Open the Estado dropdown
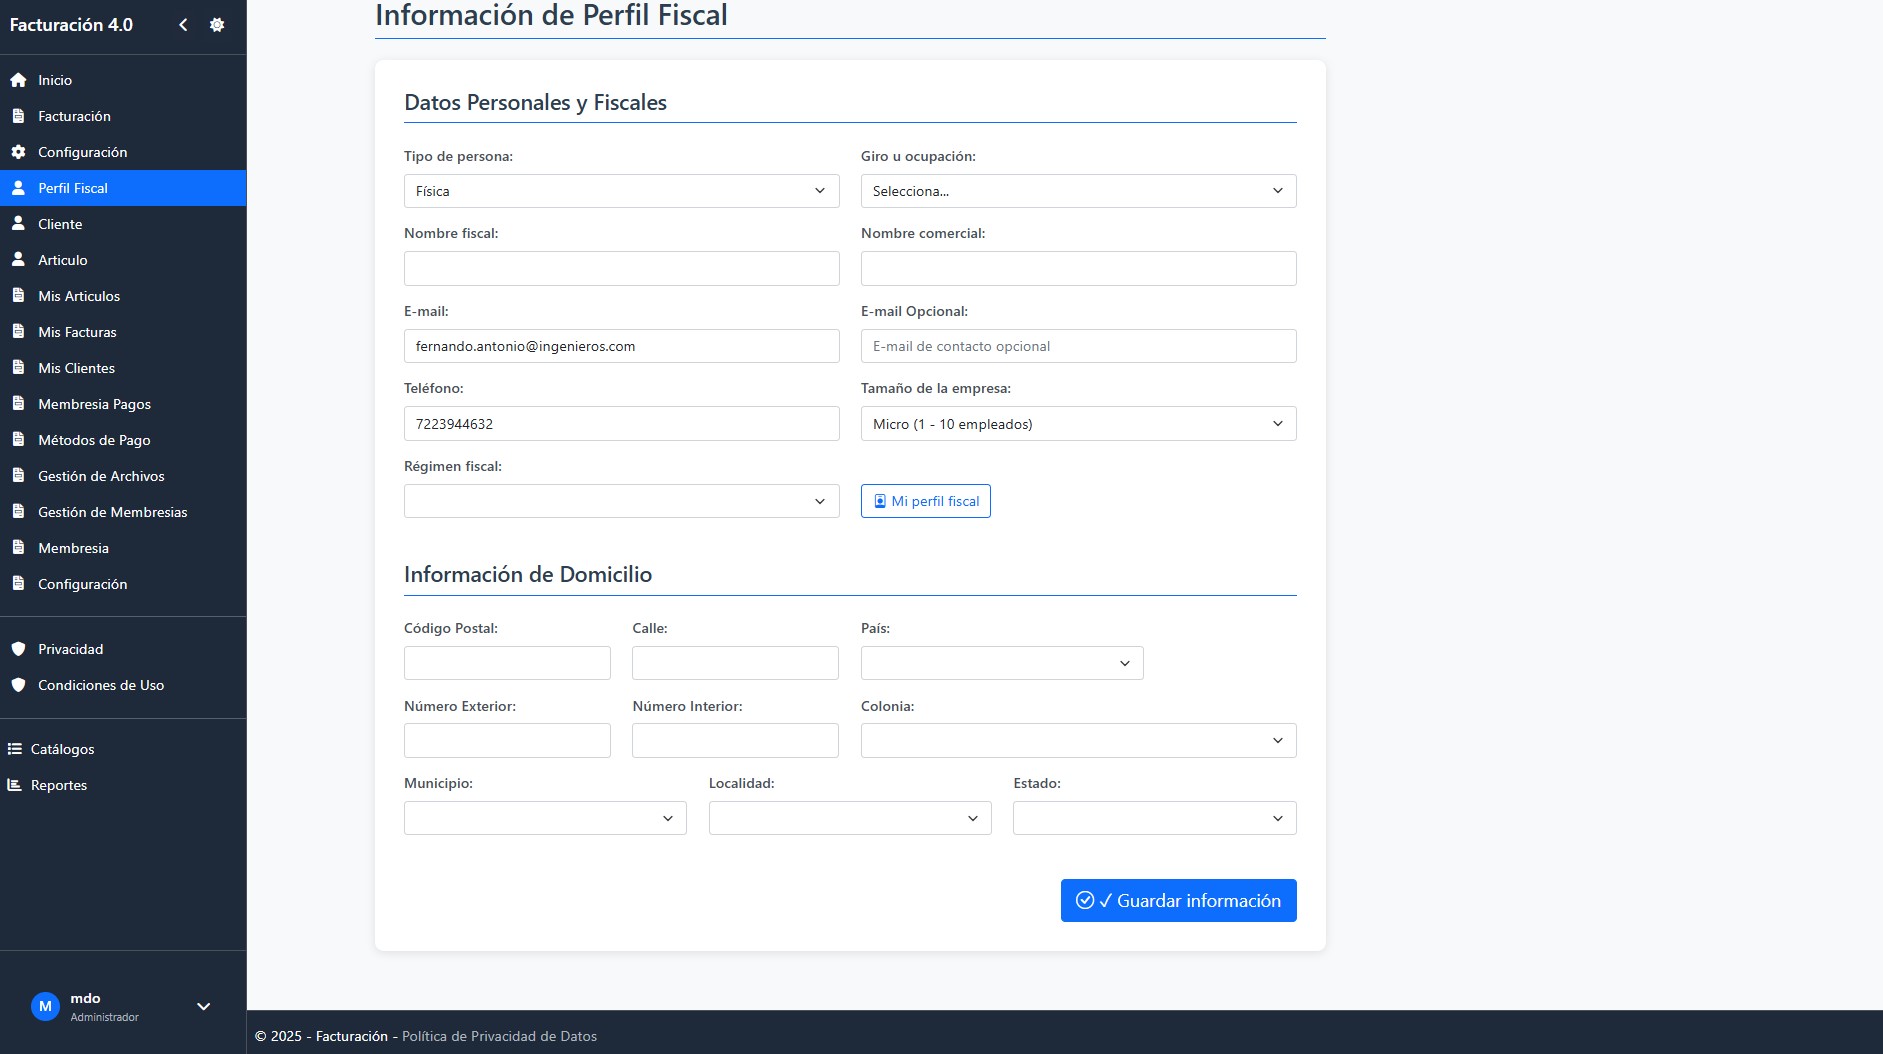This screenshot has width=1883, height=1054. click(x=1154, y=818)
